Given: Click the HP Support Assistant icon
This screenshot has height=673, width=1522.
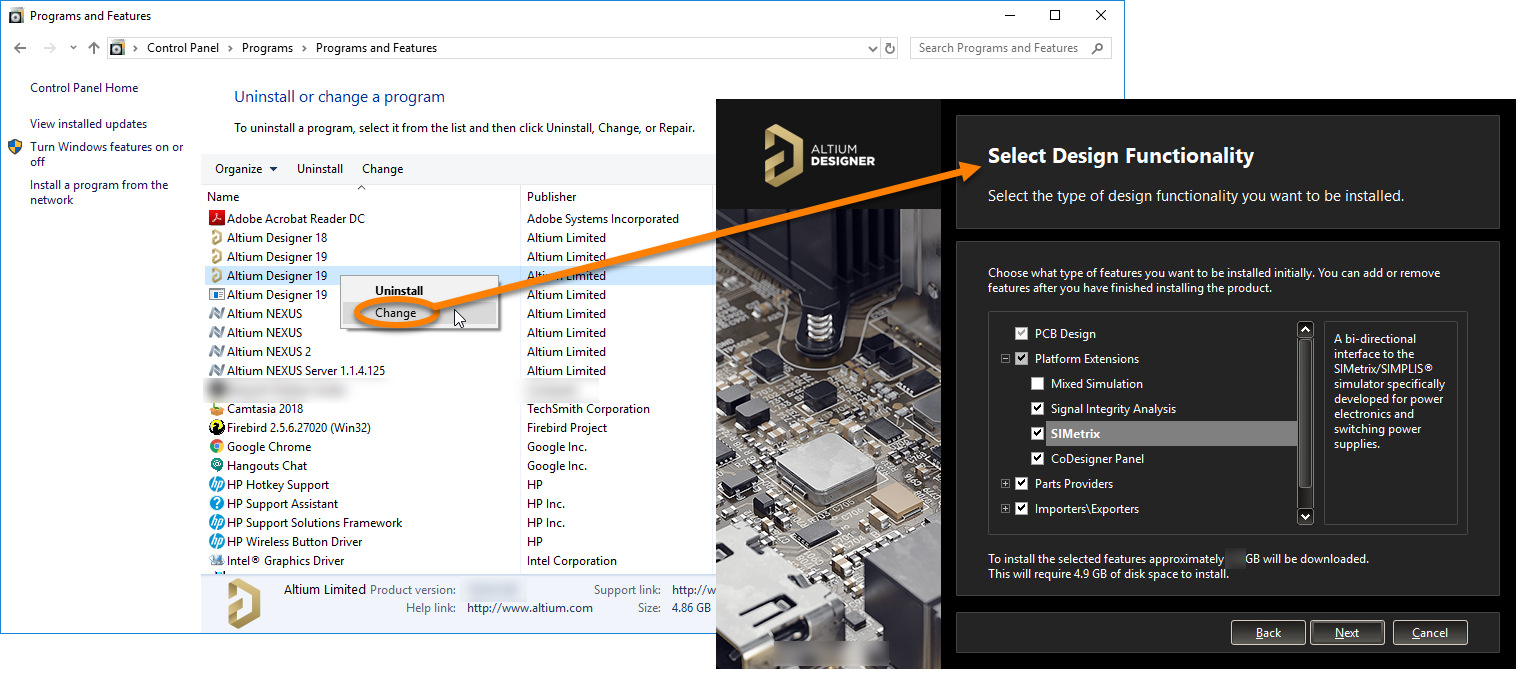Looking at the screenshot, I should pyautogui.click(x=216, y=504).
